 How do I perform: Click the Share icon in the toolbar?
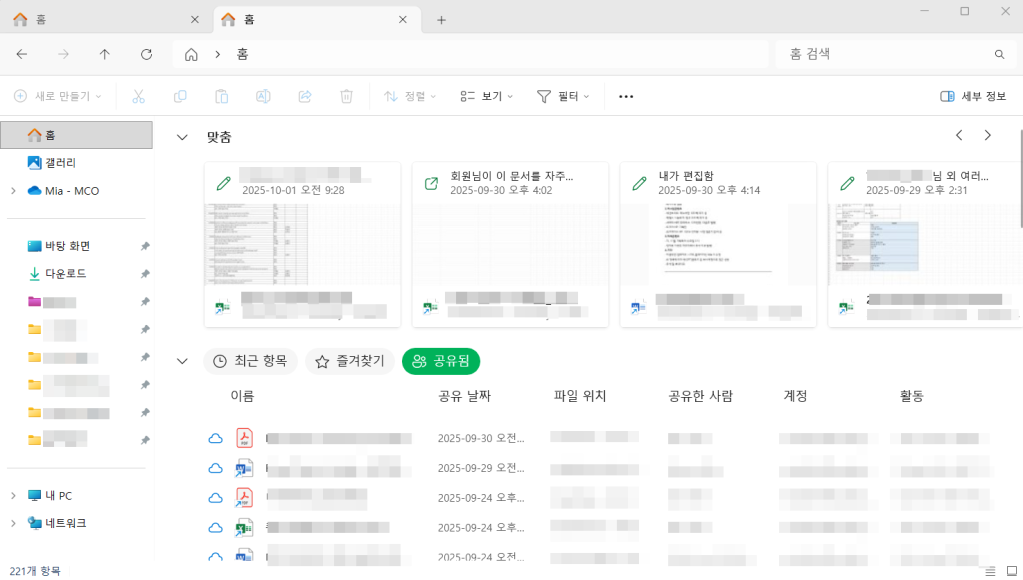click(x=304, y=96)
